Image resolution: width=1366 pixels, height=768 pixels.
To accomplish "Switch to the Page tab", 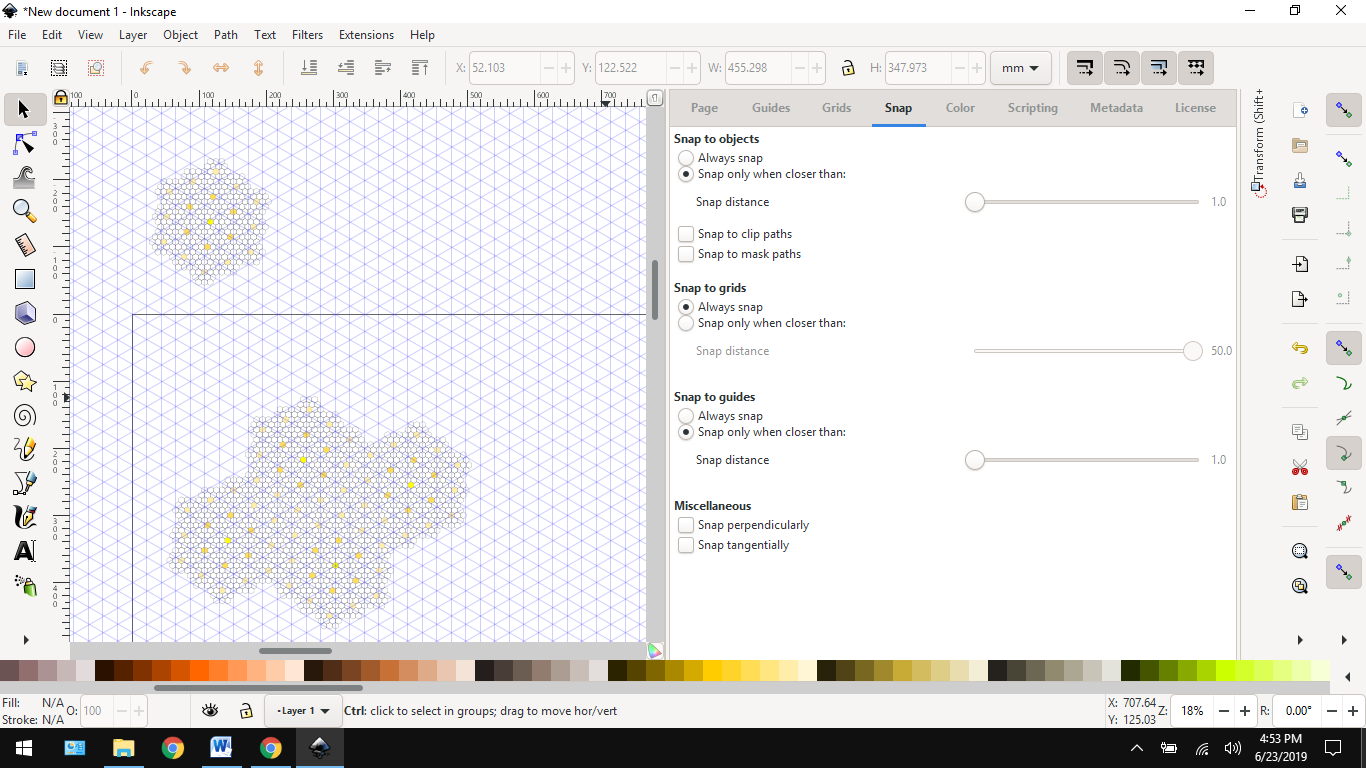I will click(x=704, y=108).
